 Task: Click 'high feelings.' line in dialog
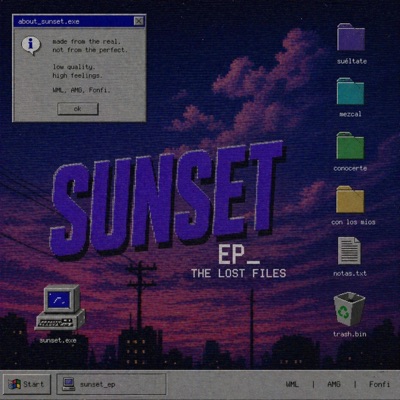[x=77, y=76]
